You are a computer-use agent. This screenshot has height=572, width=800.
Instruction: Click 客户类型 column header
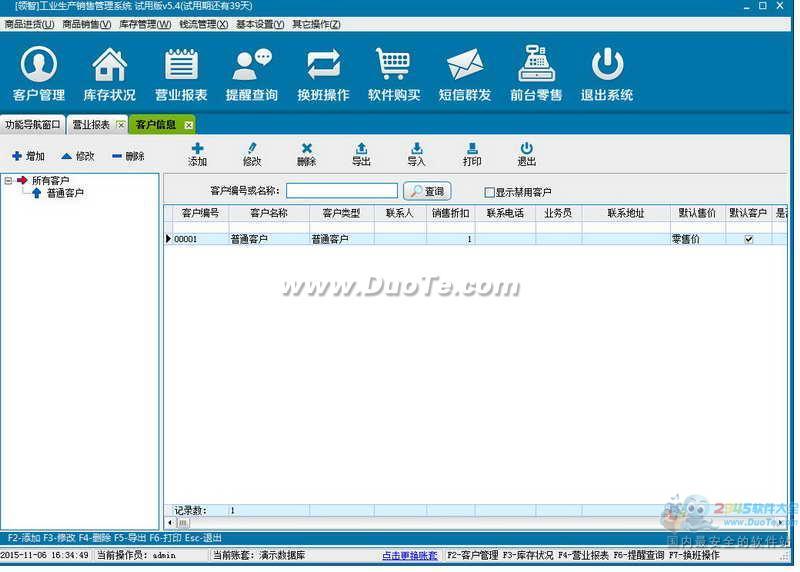click(x=341, y=213)
